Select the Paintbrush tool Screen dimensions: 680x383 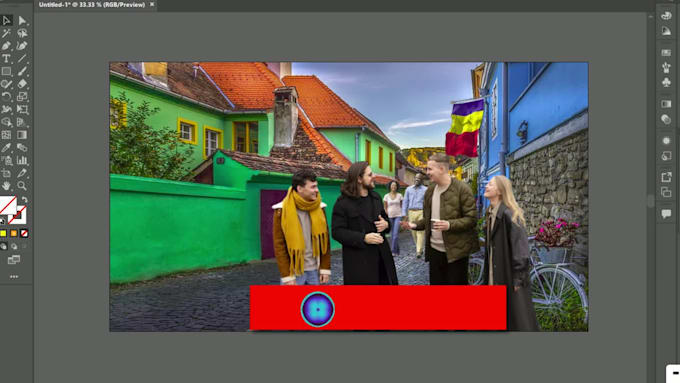tap(22, 71)
